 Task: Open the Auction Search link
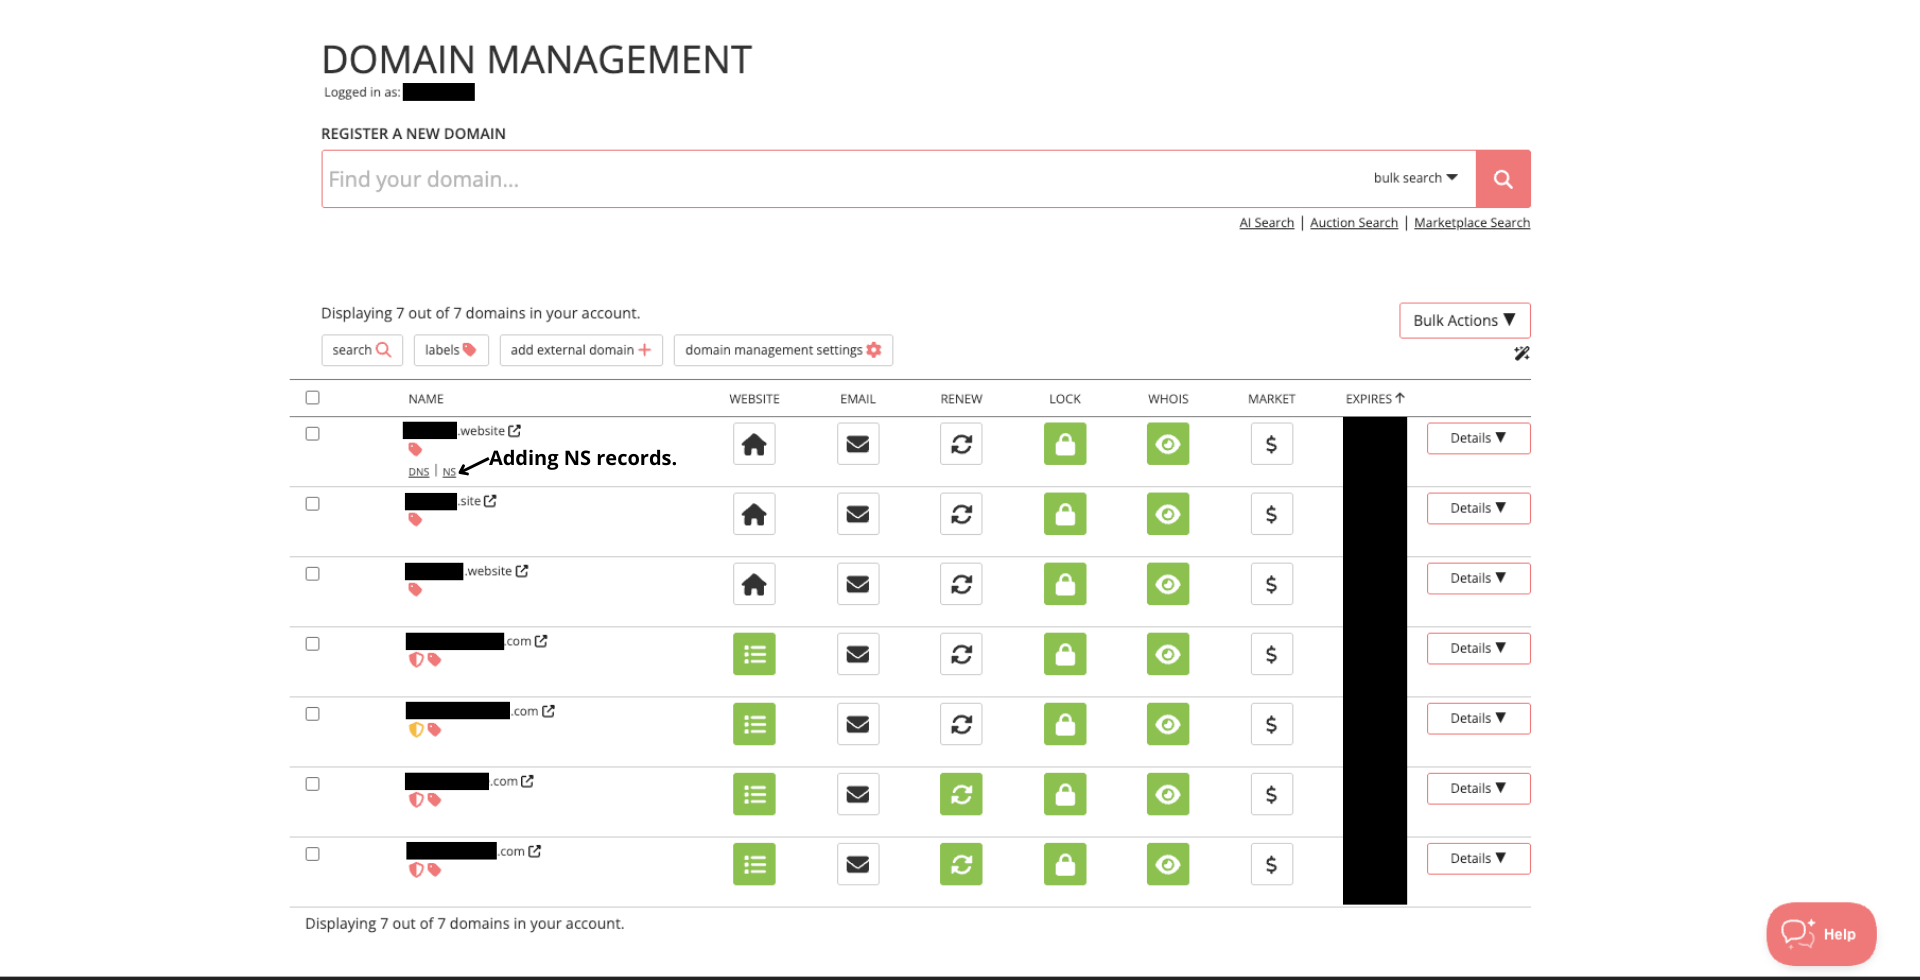click(1353, 223)
